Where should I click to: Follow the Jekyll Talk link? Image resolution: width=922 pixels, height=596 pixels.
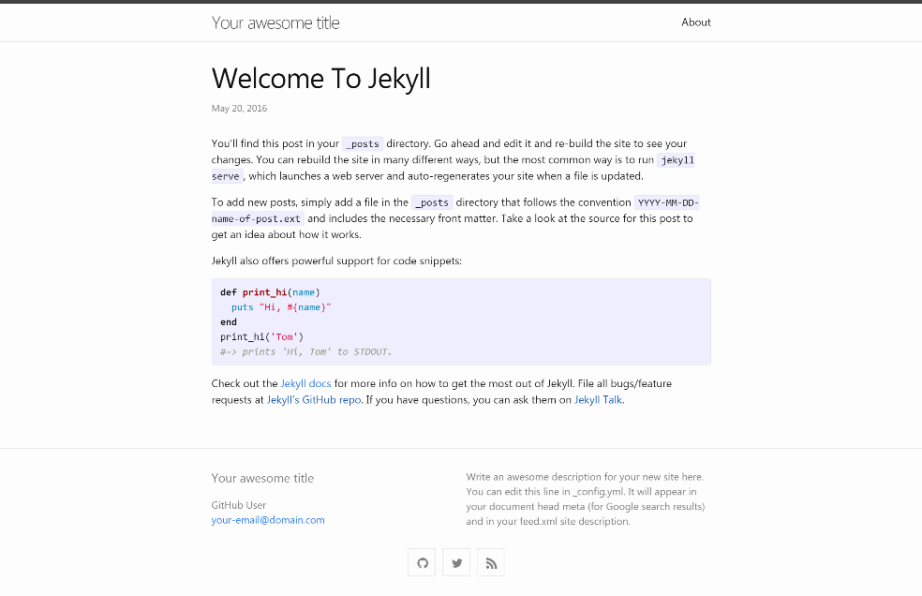[598, 400]
